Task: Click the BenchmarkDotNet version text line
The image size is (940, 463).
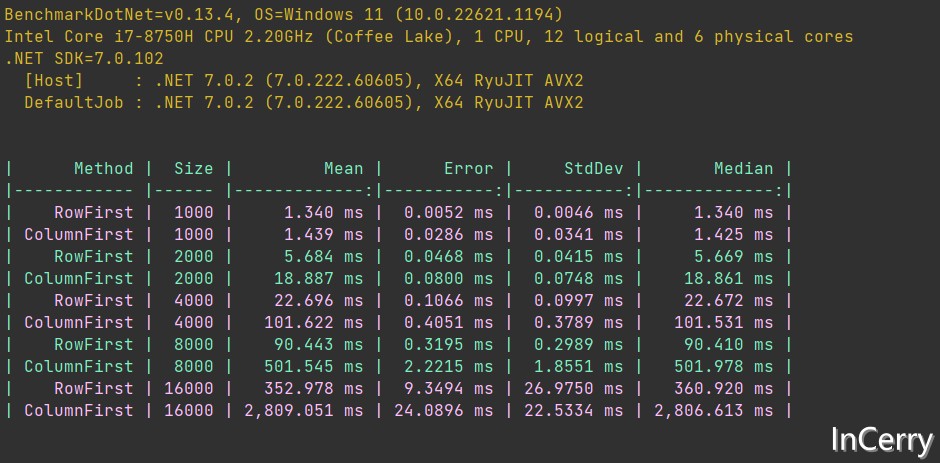Action: click(x=284, y=14)
